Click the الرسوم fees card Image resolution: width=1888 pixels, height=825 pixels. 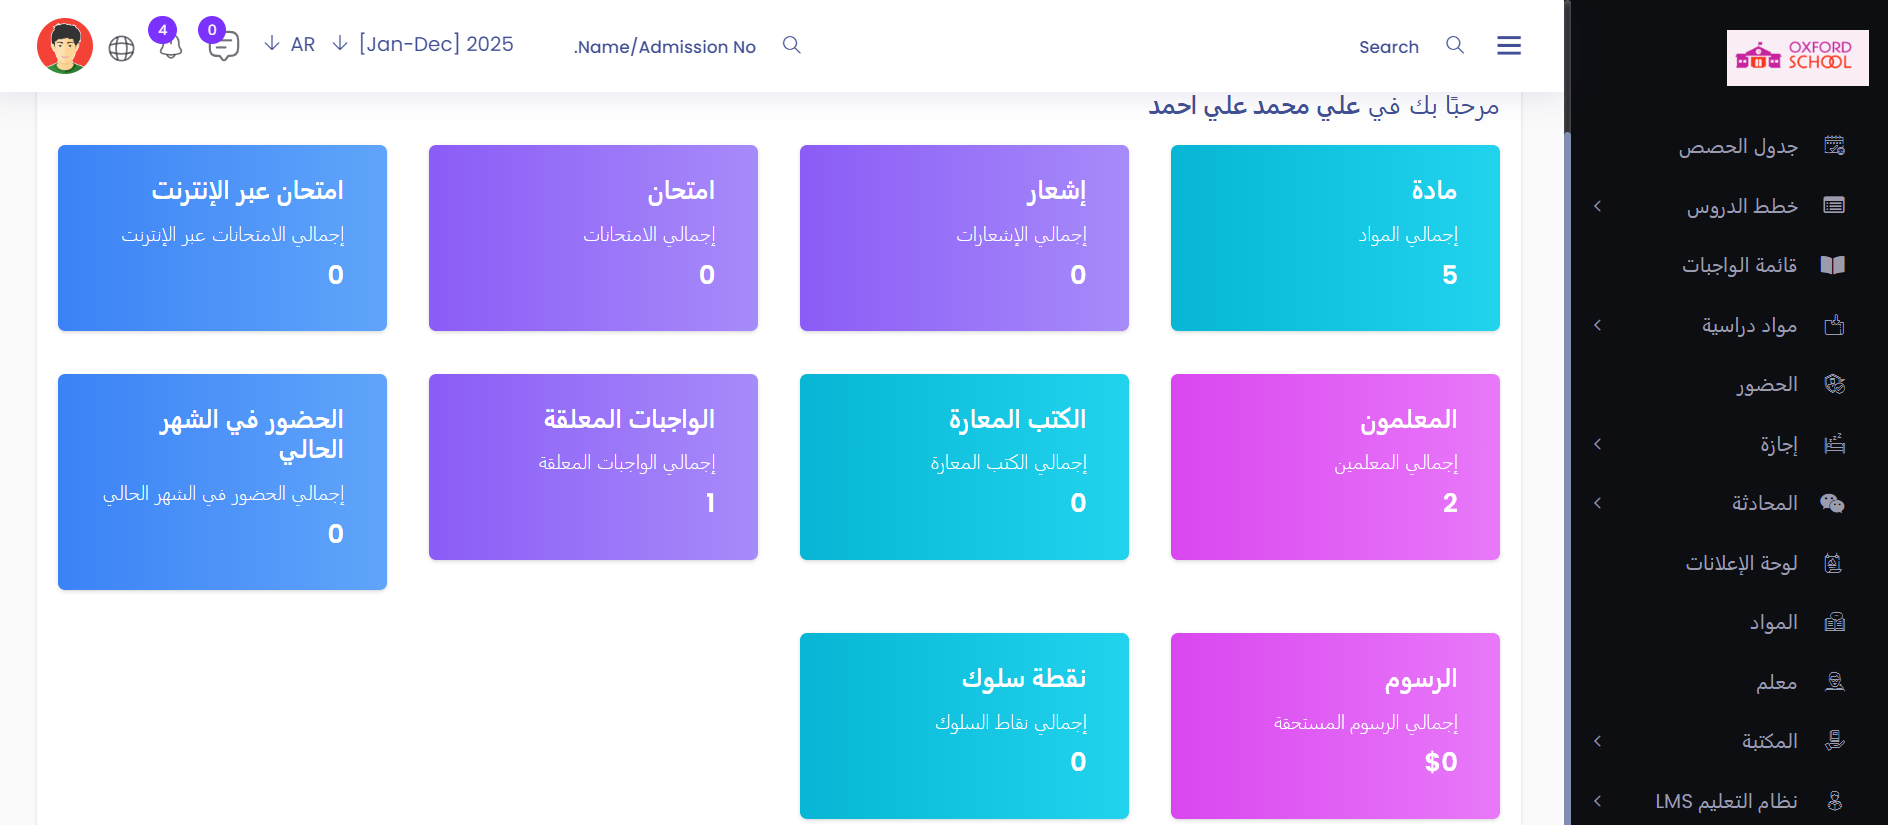click(x=1334, y=725)
